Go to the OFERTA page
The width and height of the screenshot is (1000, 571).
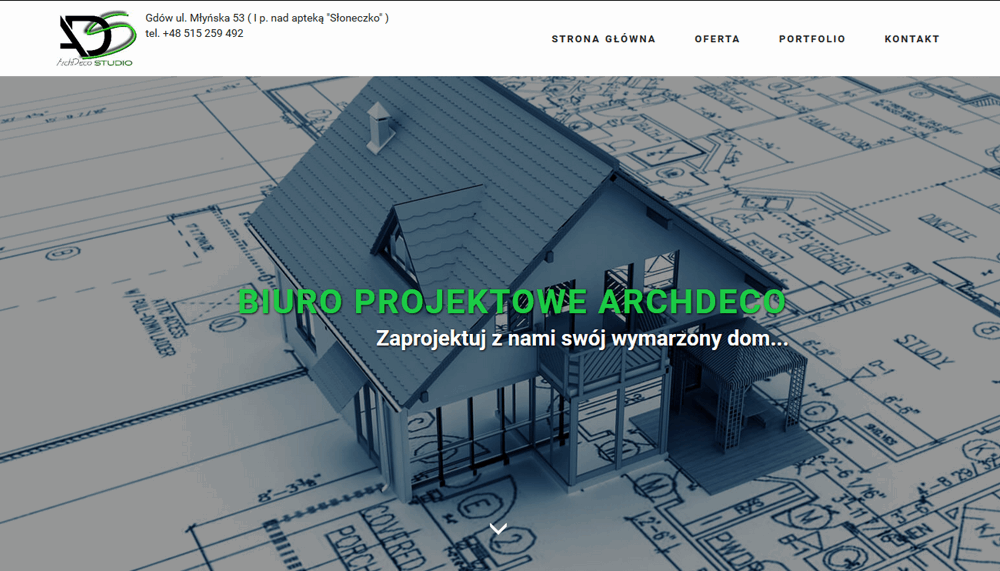[717, 39]
